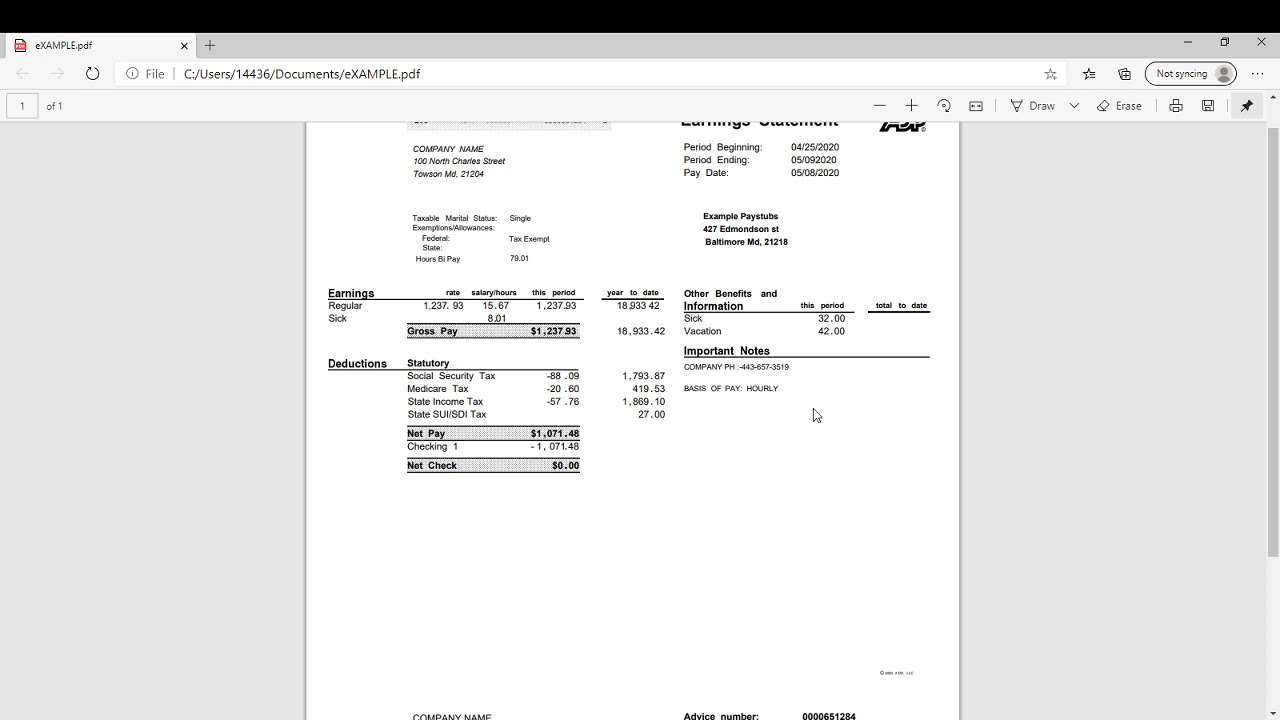Image resolution: width=1280 pixels, height=720 pixels.
Task: Click the Hours Bi Pay 79.01 value
Action: pos(519,258)
